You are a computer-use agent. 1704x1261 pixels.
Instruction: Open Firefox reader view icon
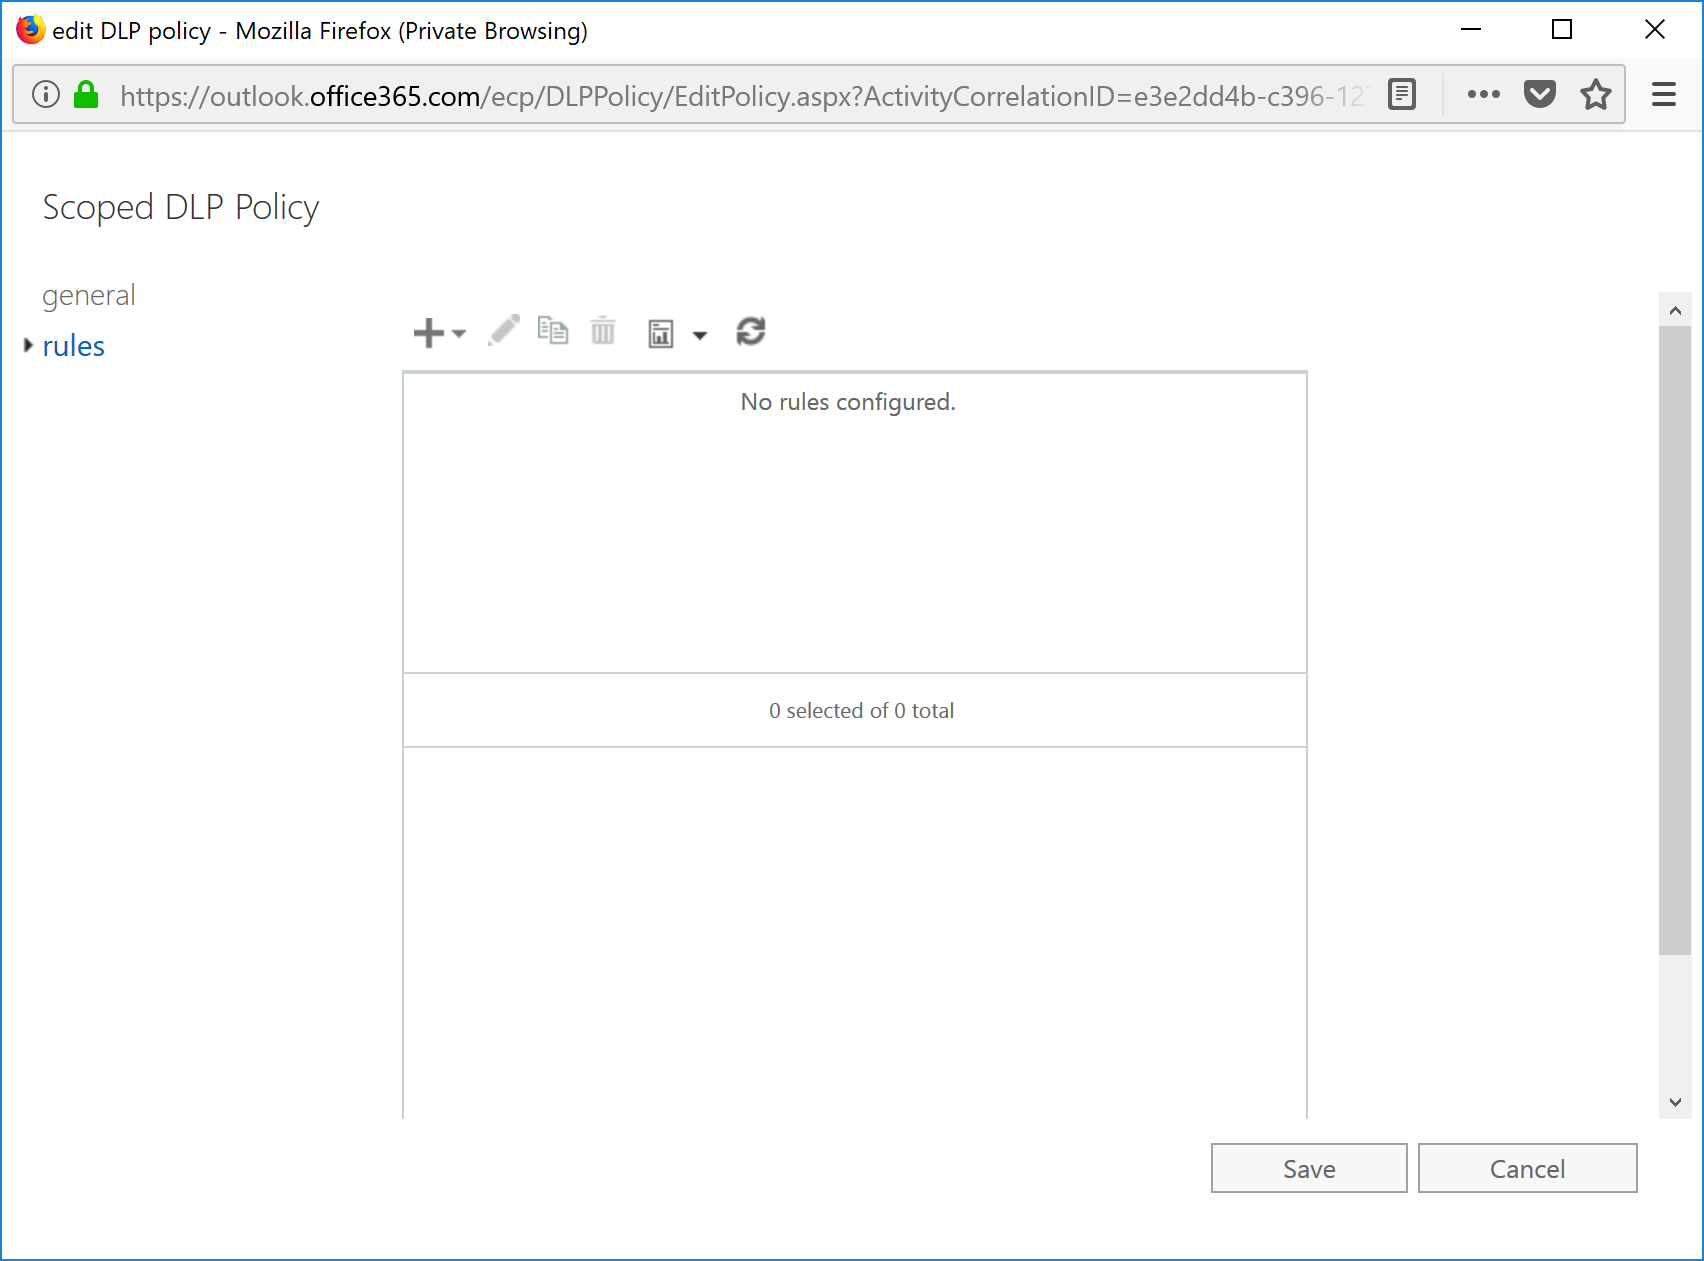(1402, 95)
